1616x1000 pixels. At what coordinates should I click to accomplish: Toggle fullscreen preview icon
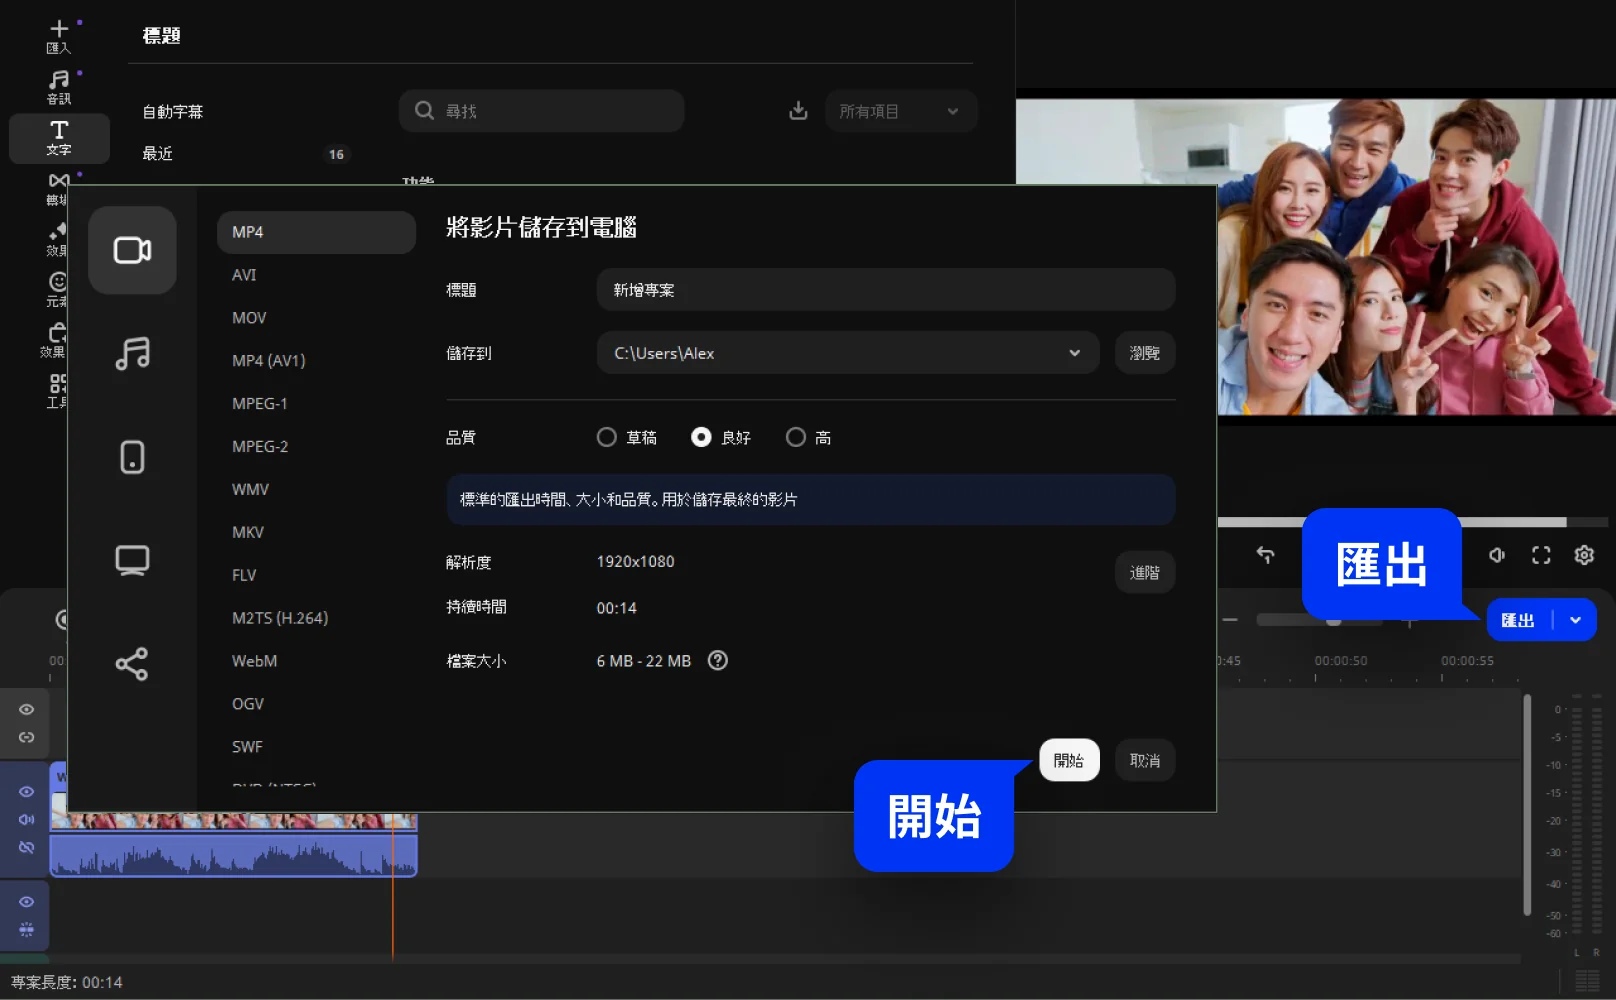[1541, 555]
